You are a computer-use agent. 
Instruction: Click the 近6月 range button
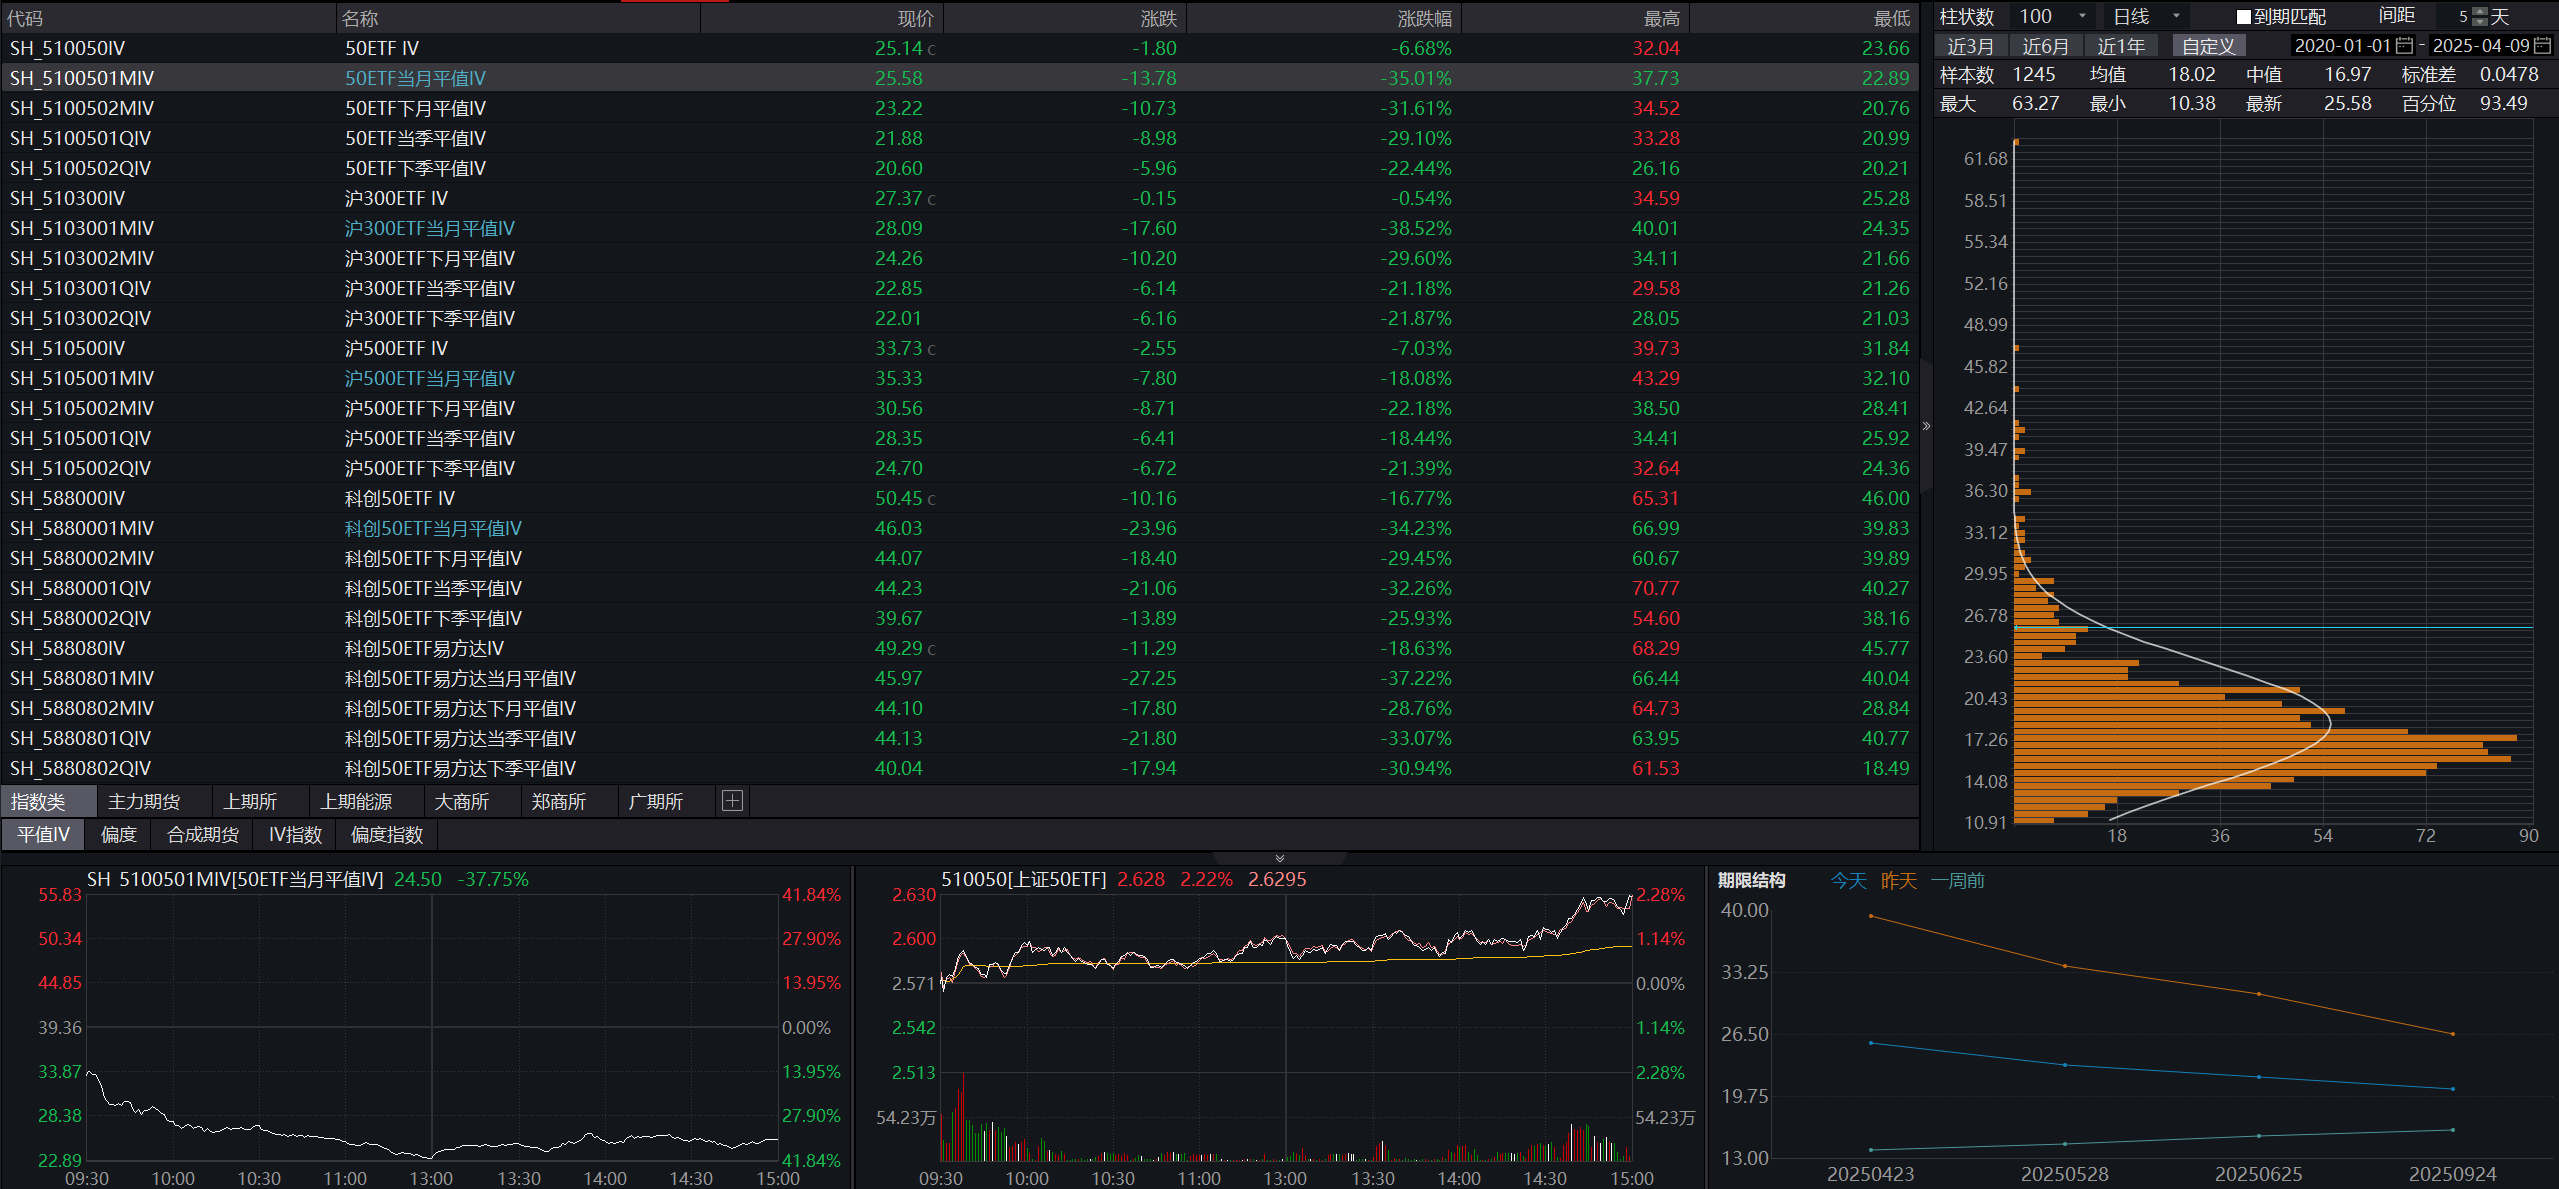pos(2045,46)
